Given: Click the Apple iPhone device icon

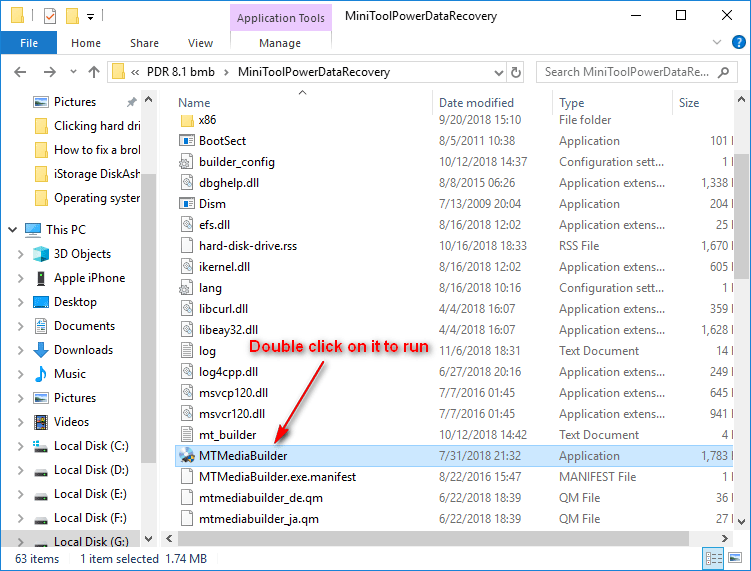Looking at the screenshot, I should tap(41, 278).
